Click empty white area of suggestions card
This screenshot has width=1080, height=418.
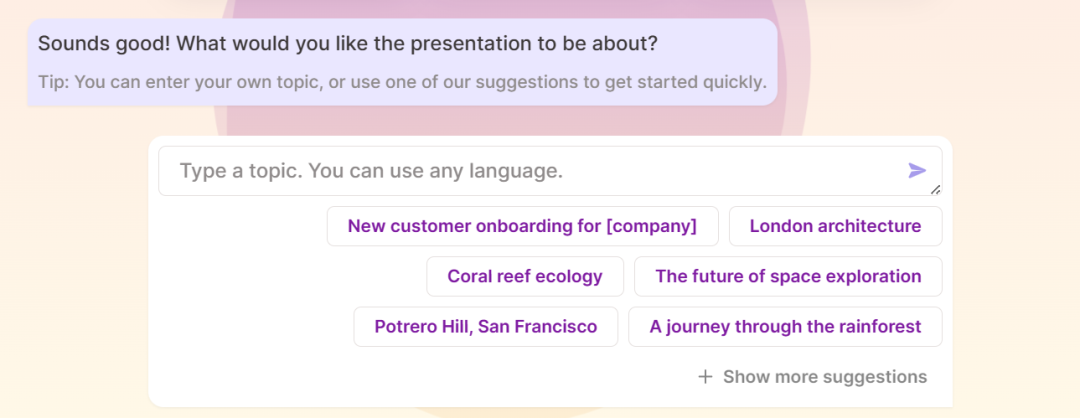(250, 300)
